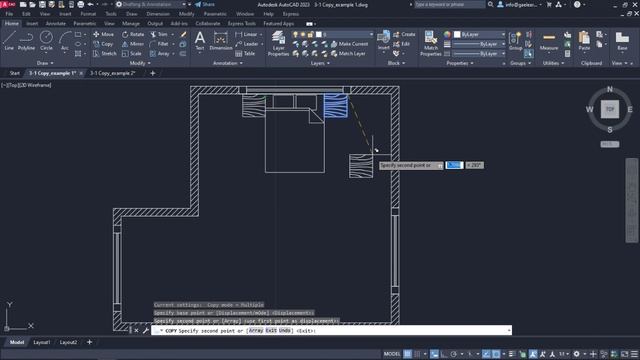Activate the Move command
Viewport: 640px width, 360px height.
pyautogui.click(x=103, y=34)
